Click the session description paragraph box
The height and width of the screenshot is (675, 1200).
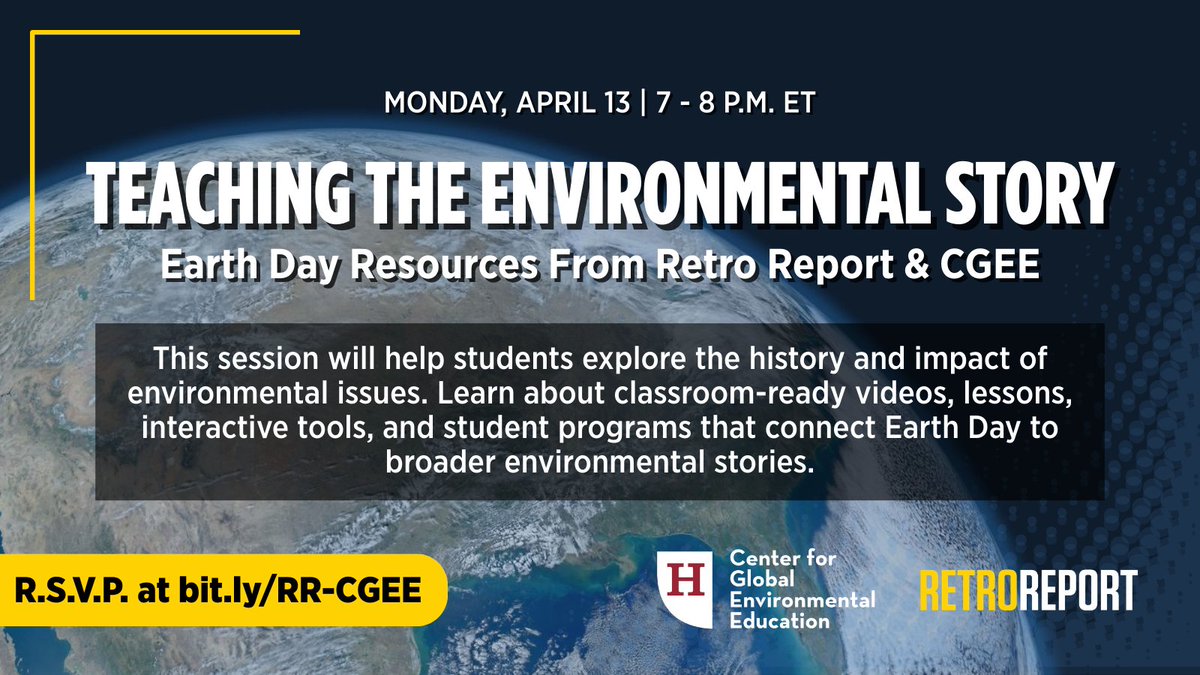click(600, 412)
